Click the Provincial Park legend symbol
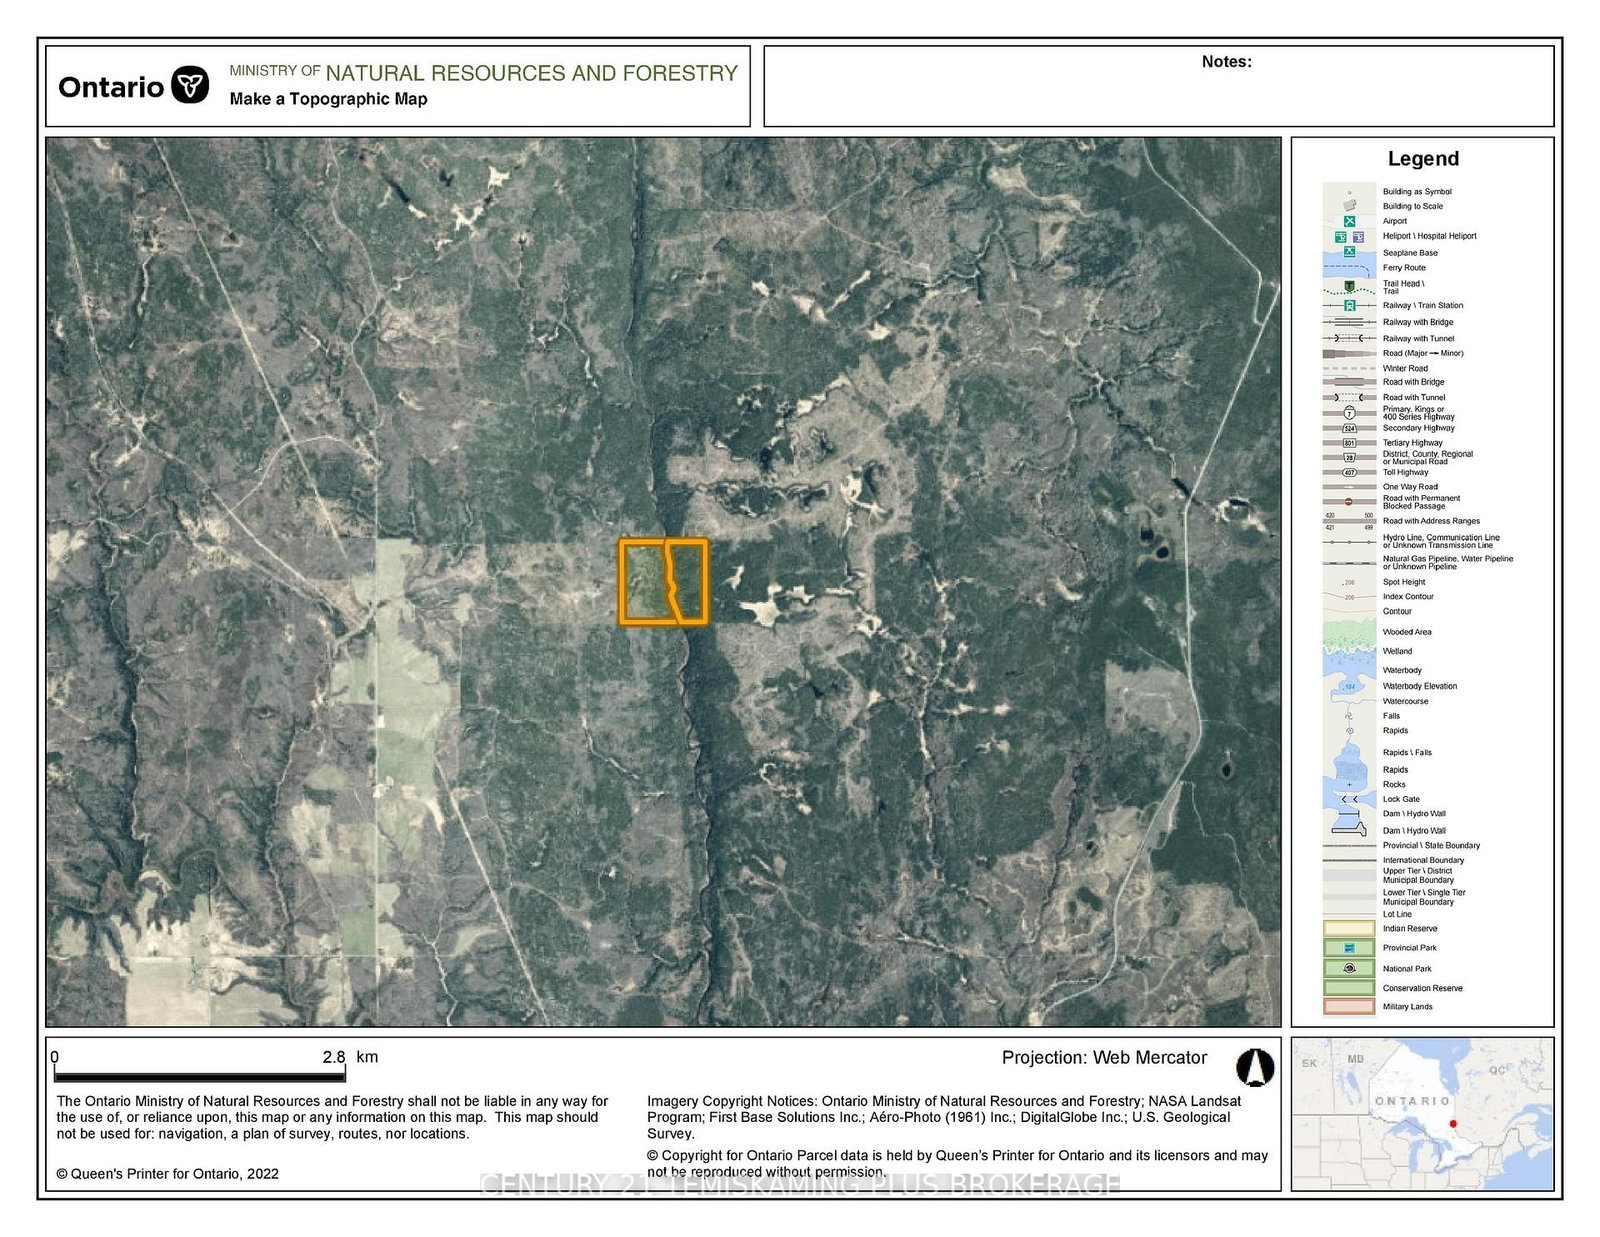 coord(1349,947)
